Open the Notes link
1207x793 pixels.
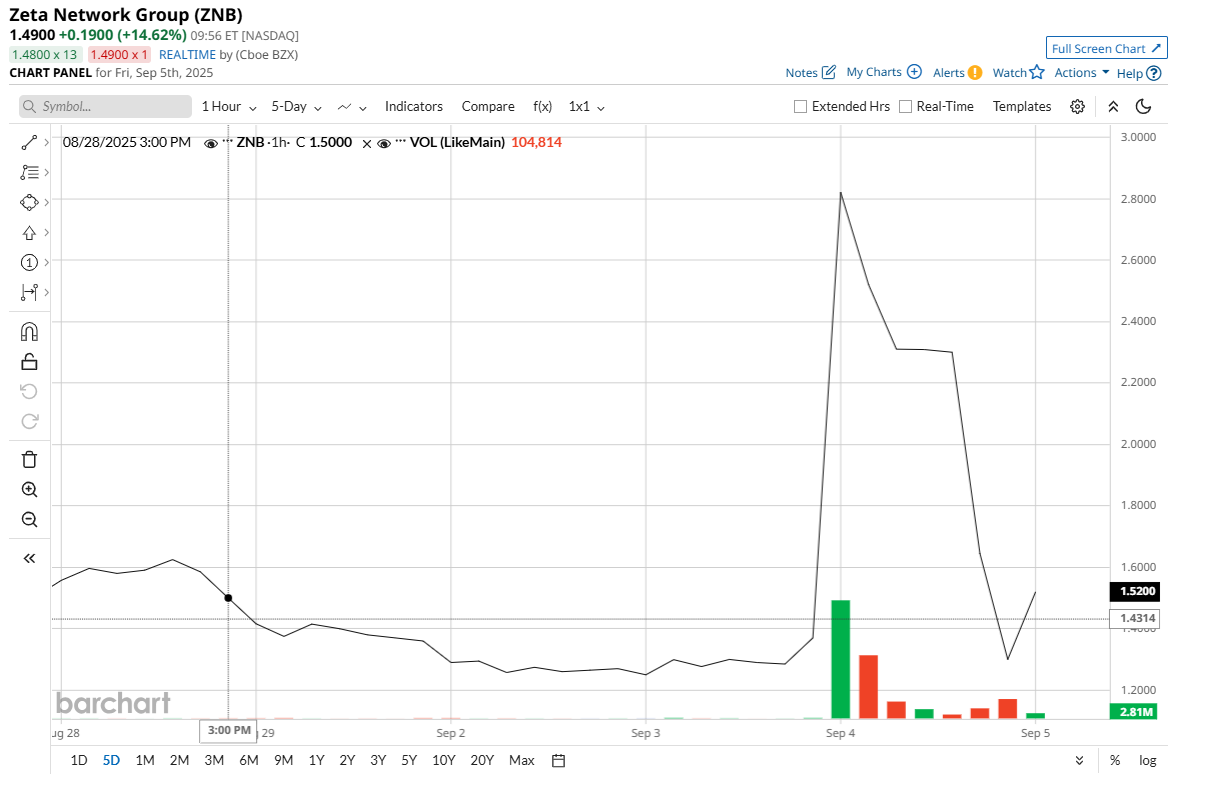click(802, 72)
